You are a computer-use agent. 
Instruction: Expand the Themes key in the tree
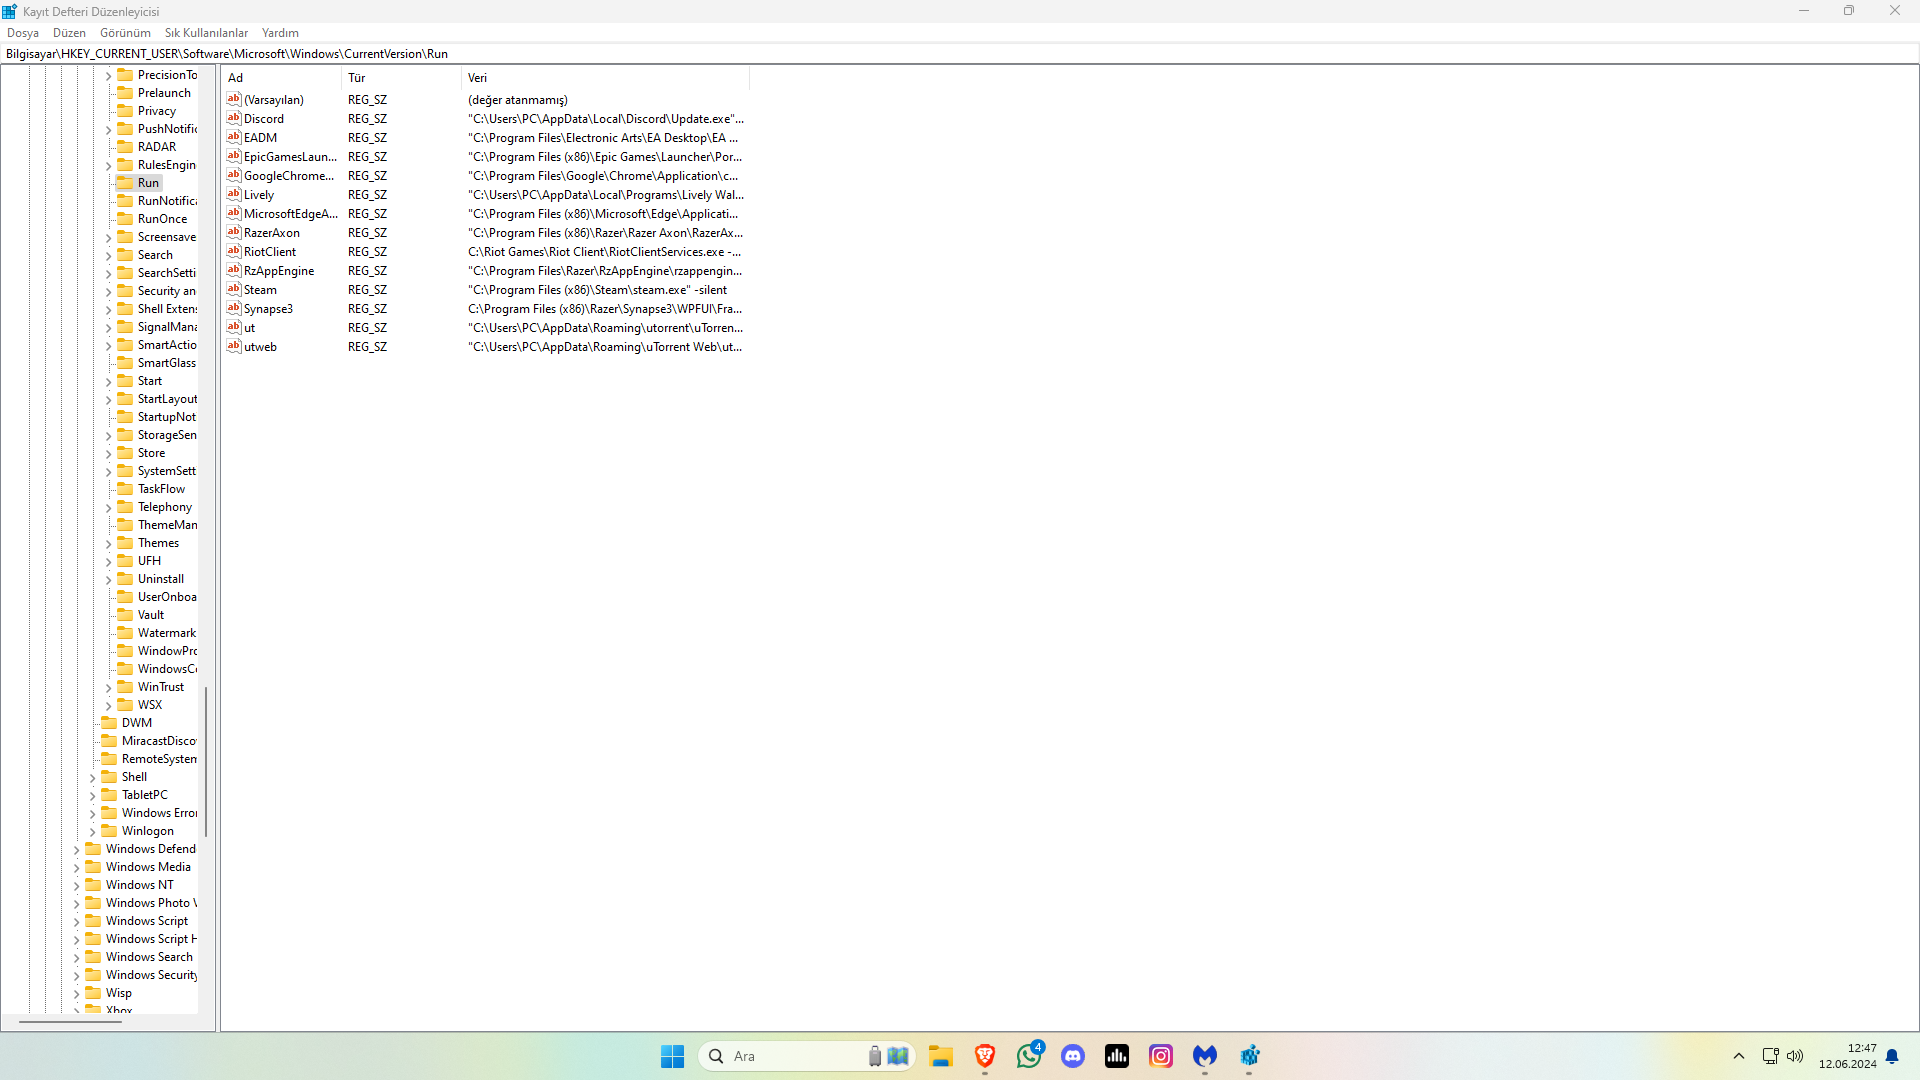point(109,544)
